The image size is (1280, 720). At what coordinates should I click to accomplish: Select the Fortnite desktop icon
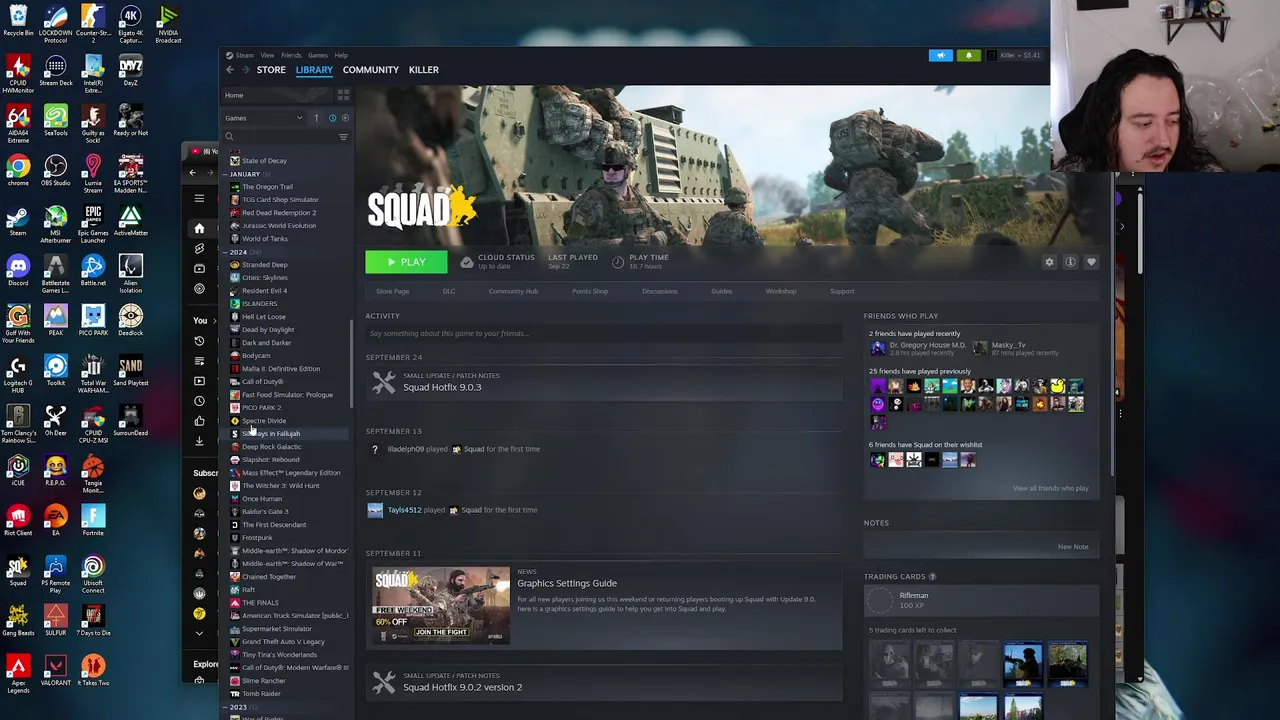point(93,520)
